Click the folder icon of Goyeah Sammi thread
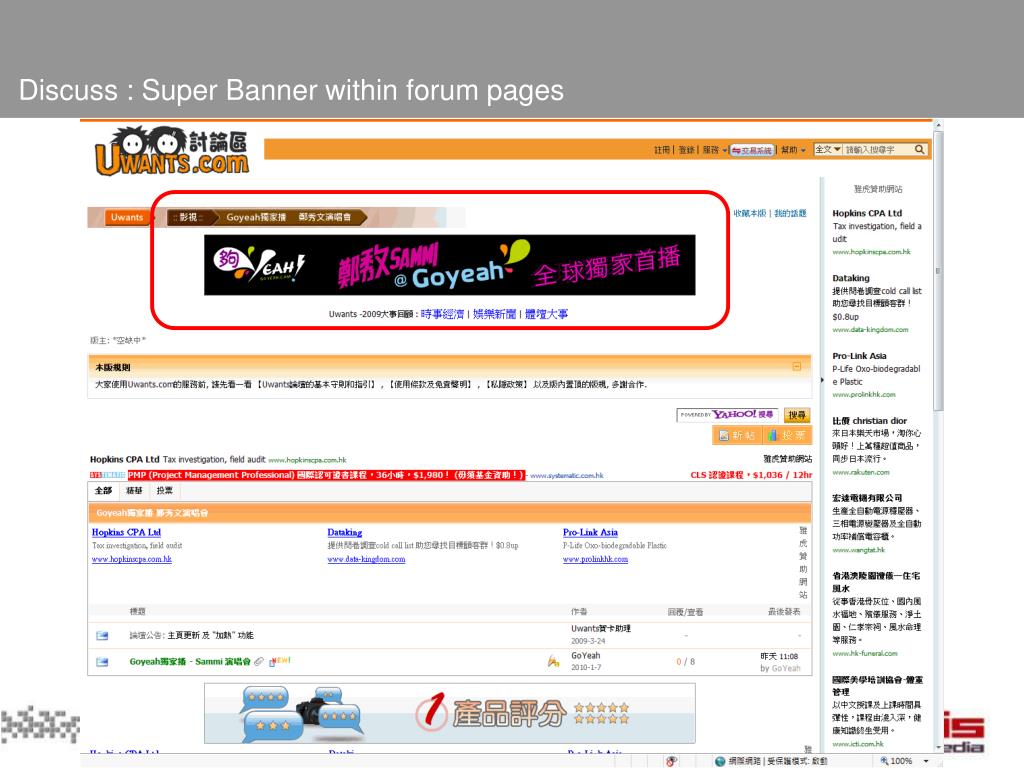 click(102, 662)
